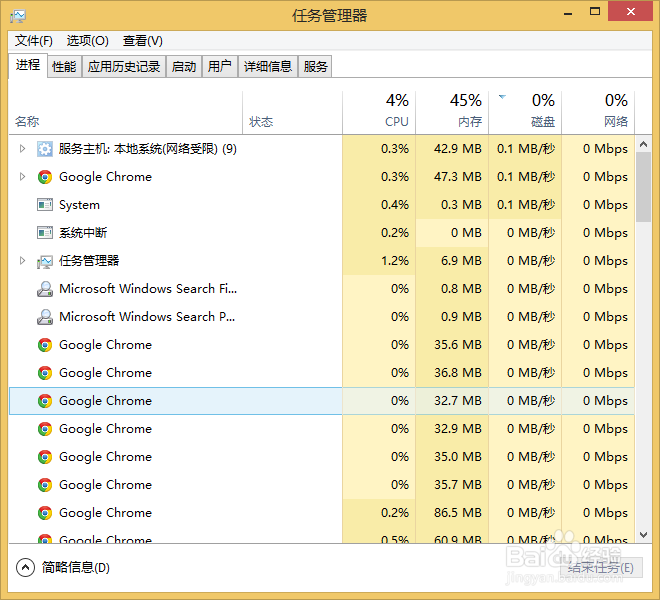Viewport: 660px width, 600px height.
Task: Switch to the 服务 tab
Action: [x=315, y=67]
